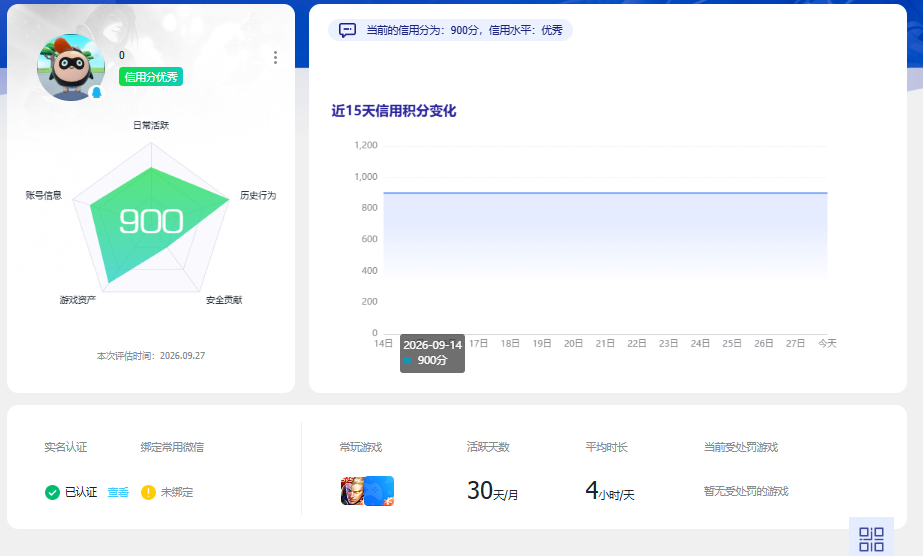Click the 24日 label on chart axis

pyautogui.click(x=700, y=343)
